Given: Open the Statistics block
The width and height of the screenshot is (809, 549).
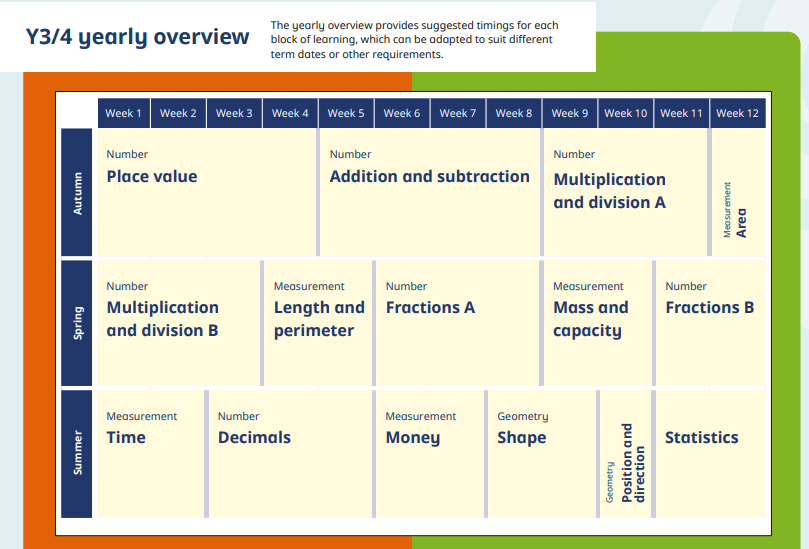Looking at the screenshot, I should [x=701, y=438].
